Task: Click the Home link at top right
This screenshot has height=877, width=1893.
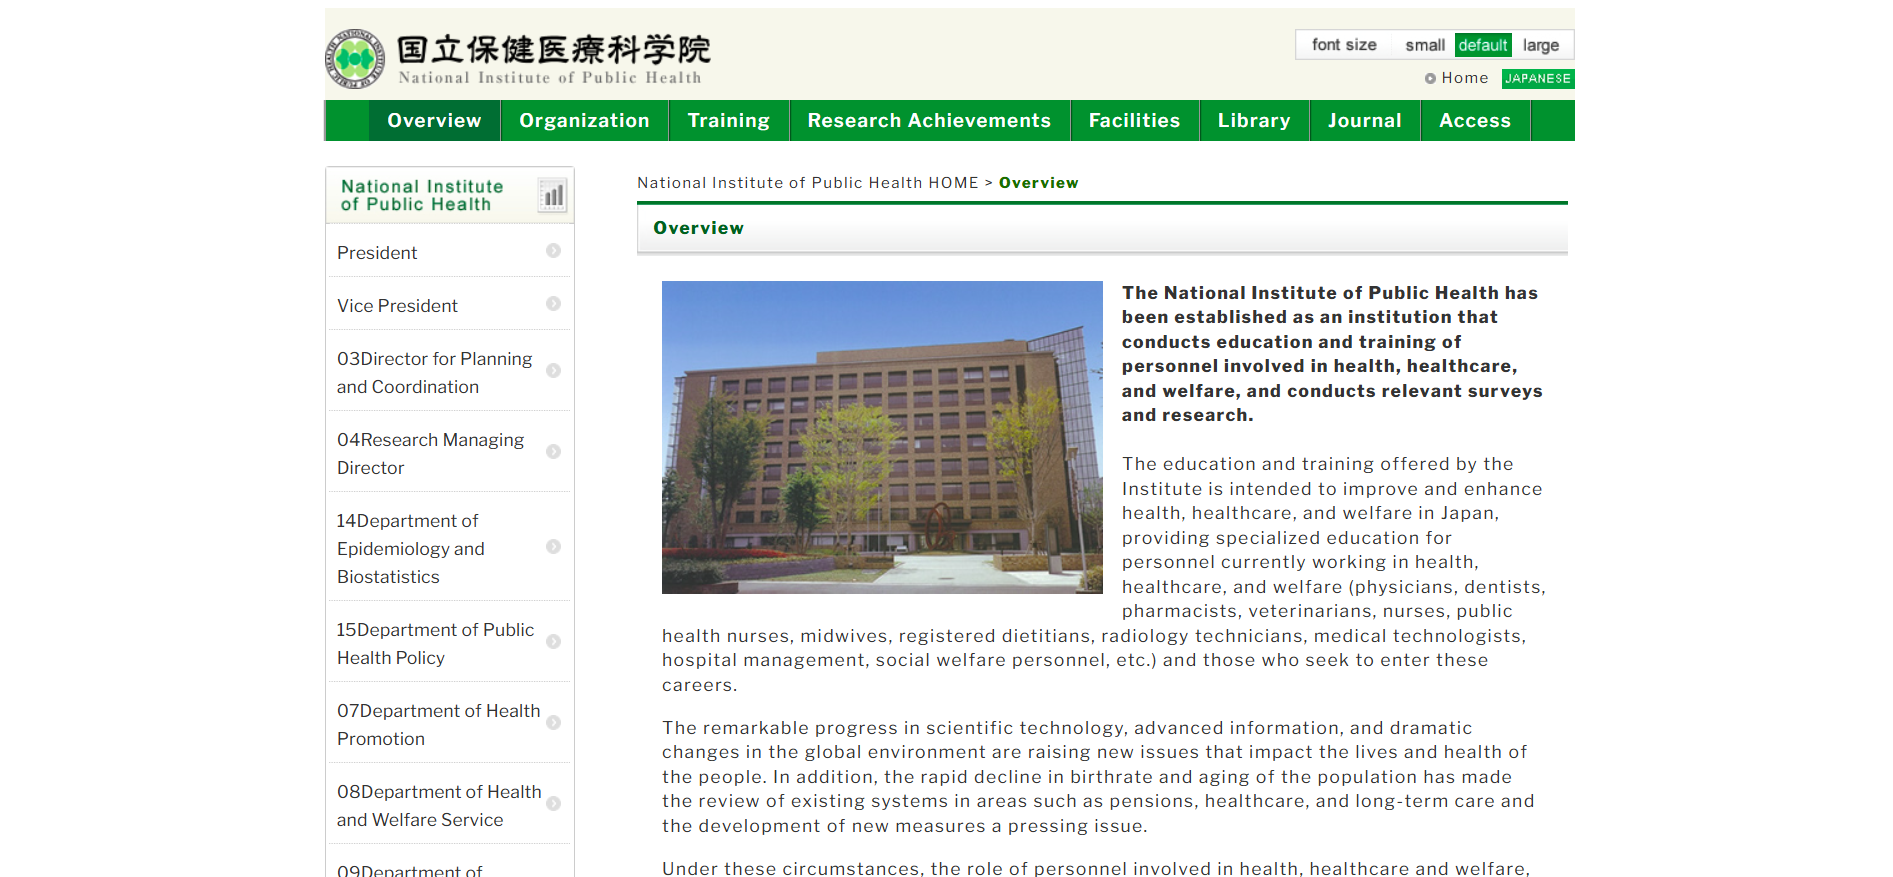Action: pyautogui.click(x=1464, y=78)
